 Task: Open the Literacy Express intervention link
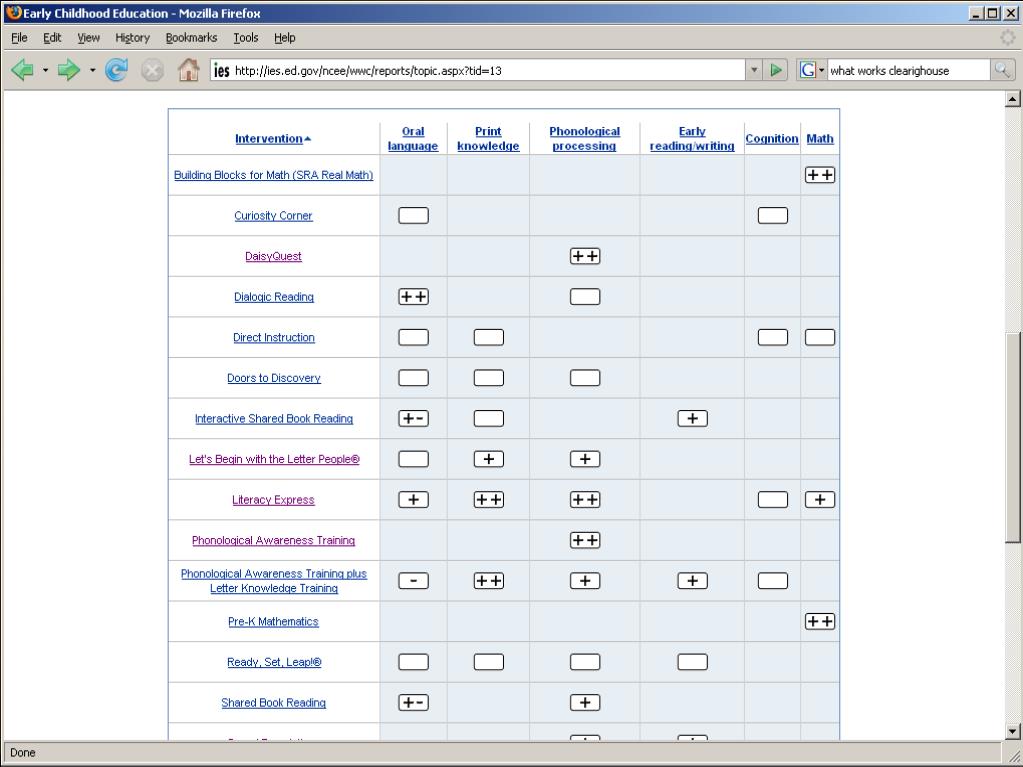pyautogui.click(x=273, y=500)
